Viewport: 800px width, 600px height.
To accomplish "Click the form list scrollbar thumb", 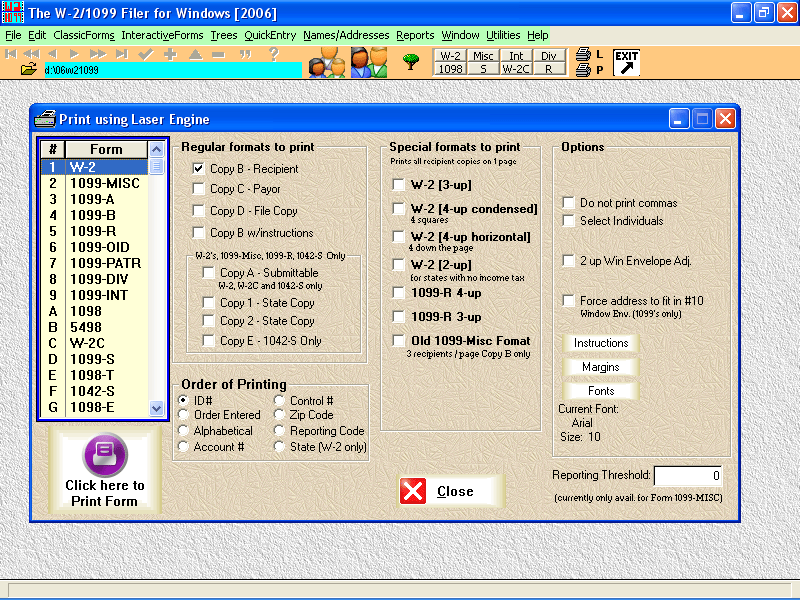I will point(157,166).
